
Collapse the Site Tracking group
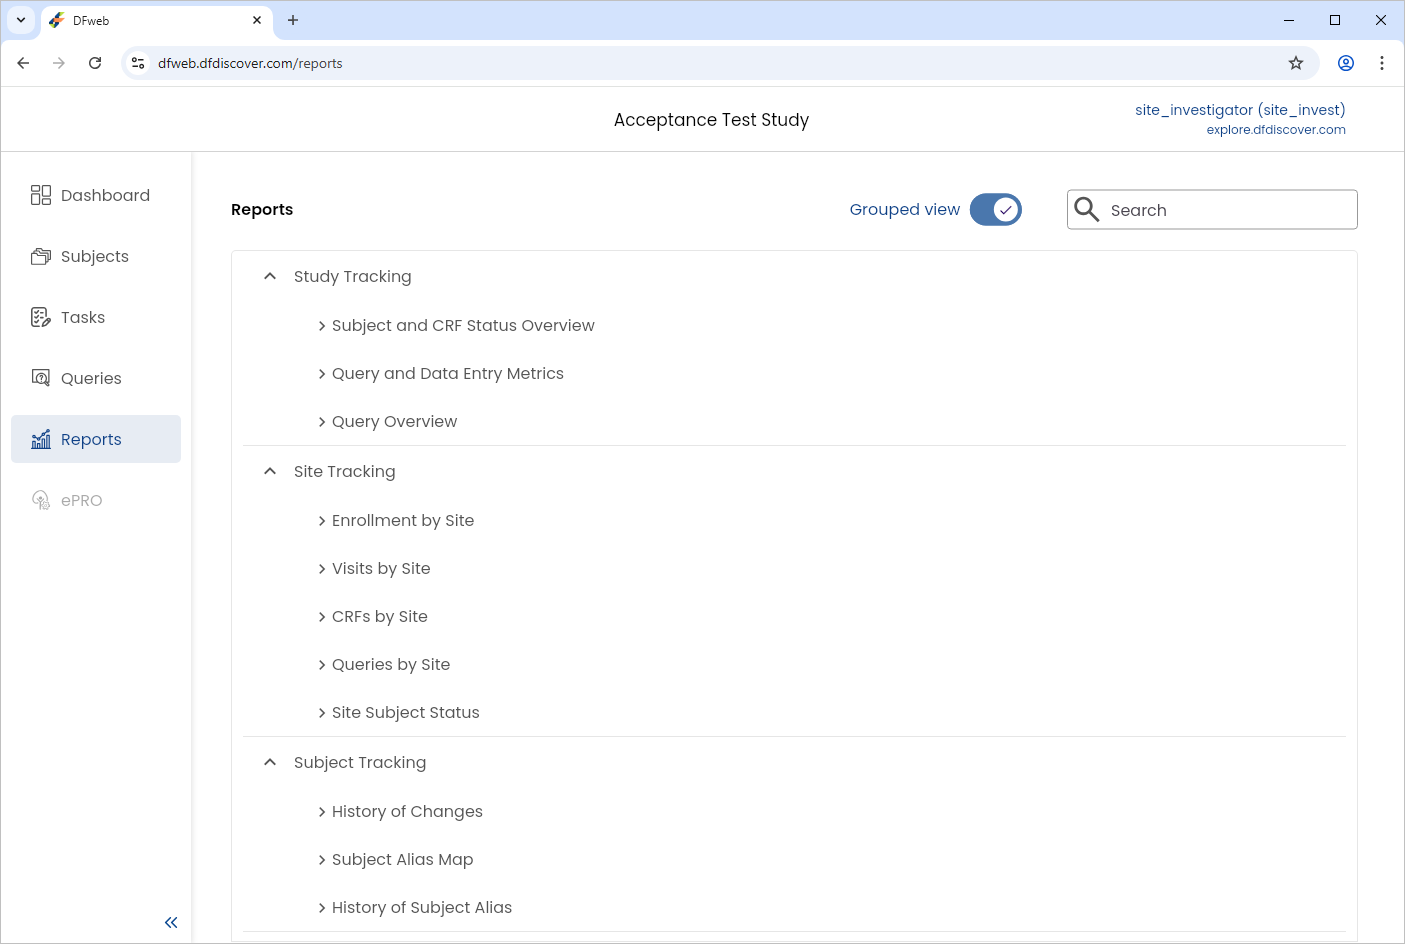point(270,471)
